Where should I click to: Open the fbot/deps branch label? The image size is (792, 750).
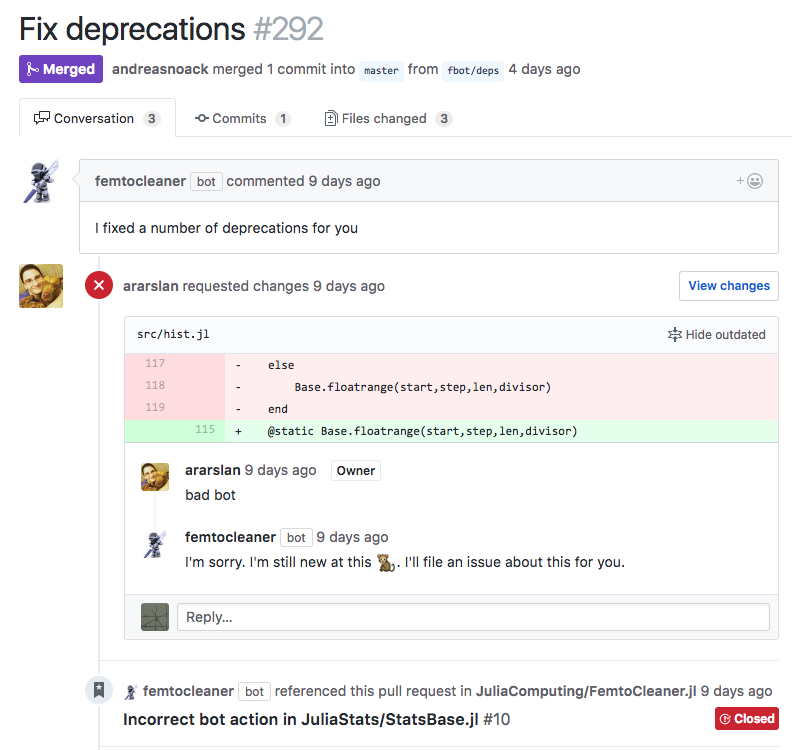coord(473,71)
